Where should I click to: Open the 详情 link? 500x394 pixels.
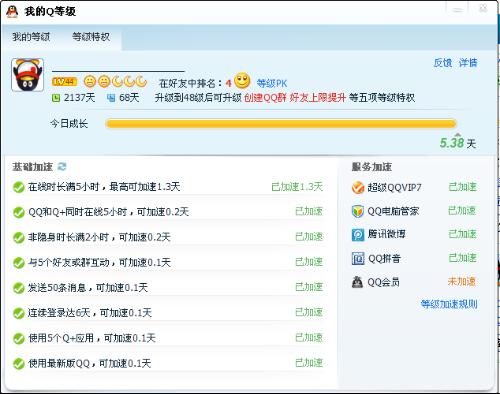point(468,63)
